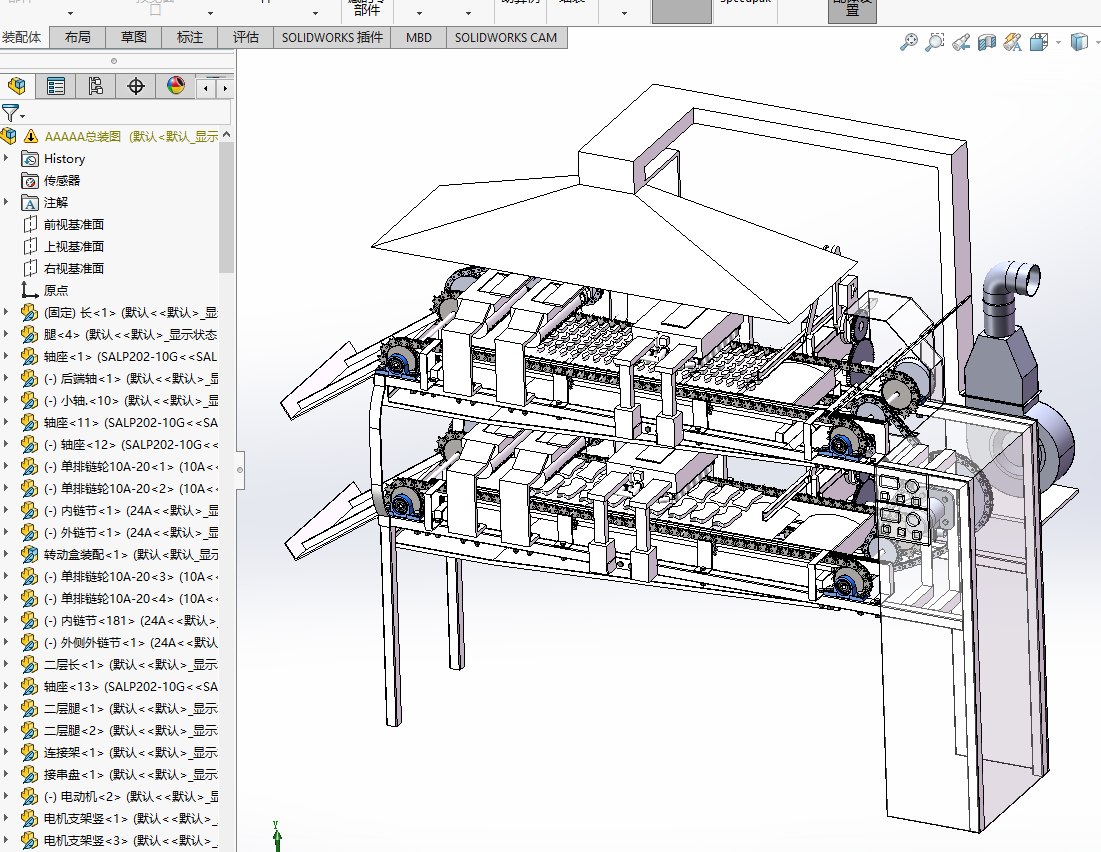
Task: Select the Zoom to Area tool
Action: tap(934, 42)
